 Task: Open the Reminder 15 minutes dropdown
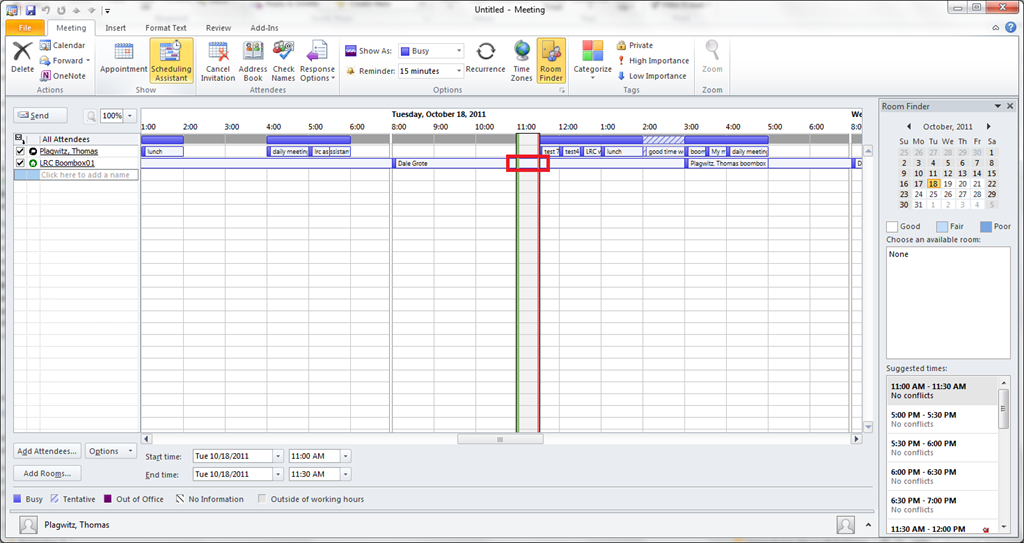click(x=459, y=71)
